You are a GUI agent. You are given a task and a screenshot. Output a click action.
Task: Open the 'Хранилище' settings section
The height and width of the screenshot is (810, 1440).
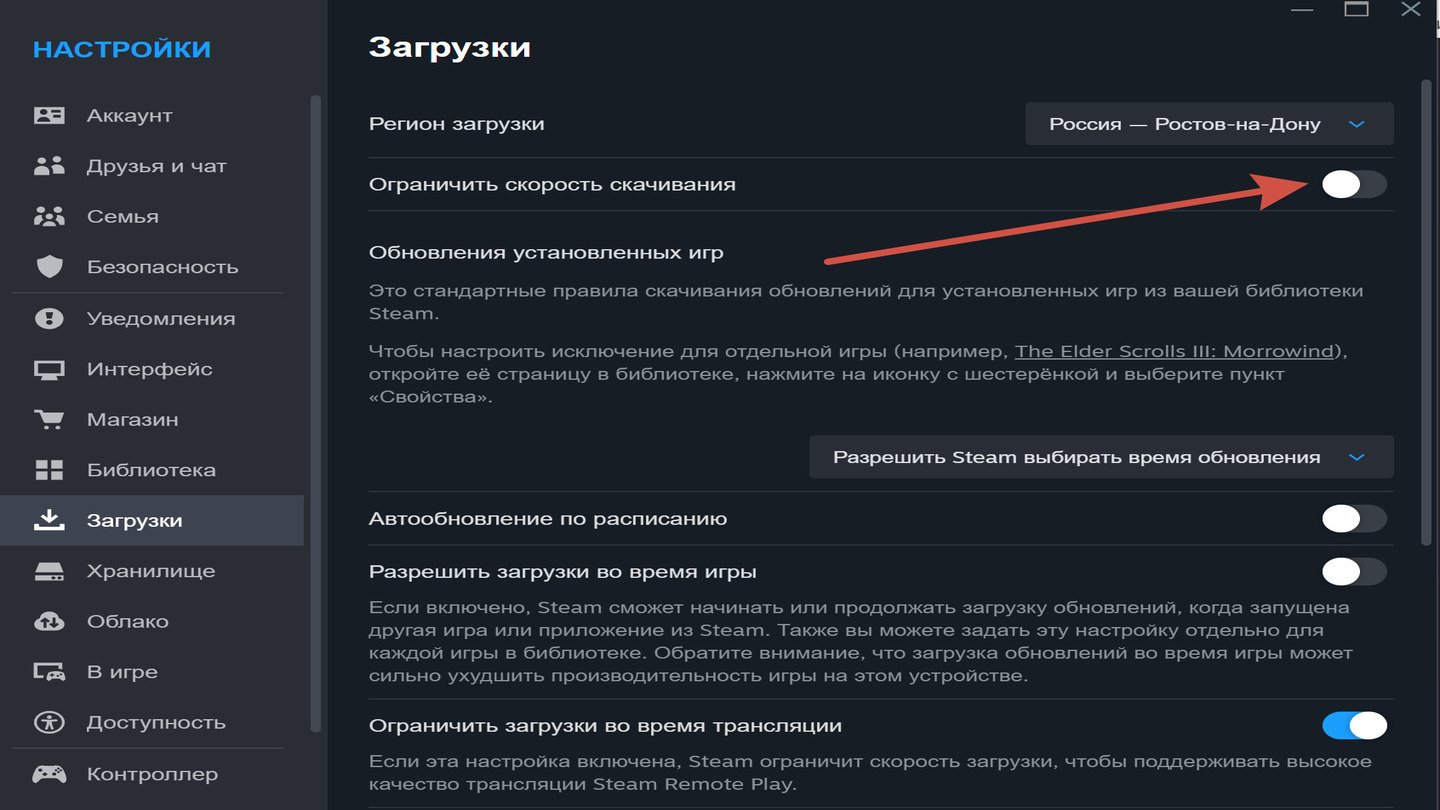[150, 571]
